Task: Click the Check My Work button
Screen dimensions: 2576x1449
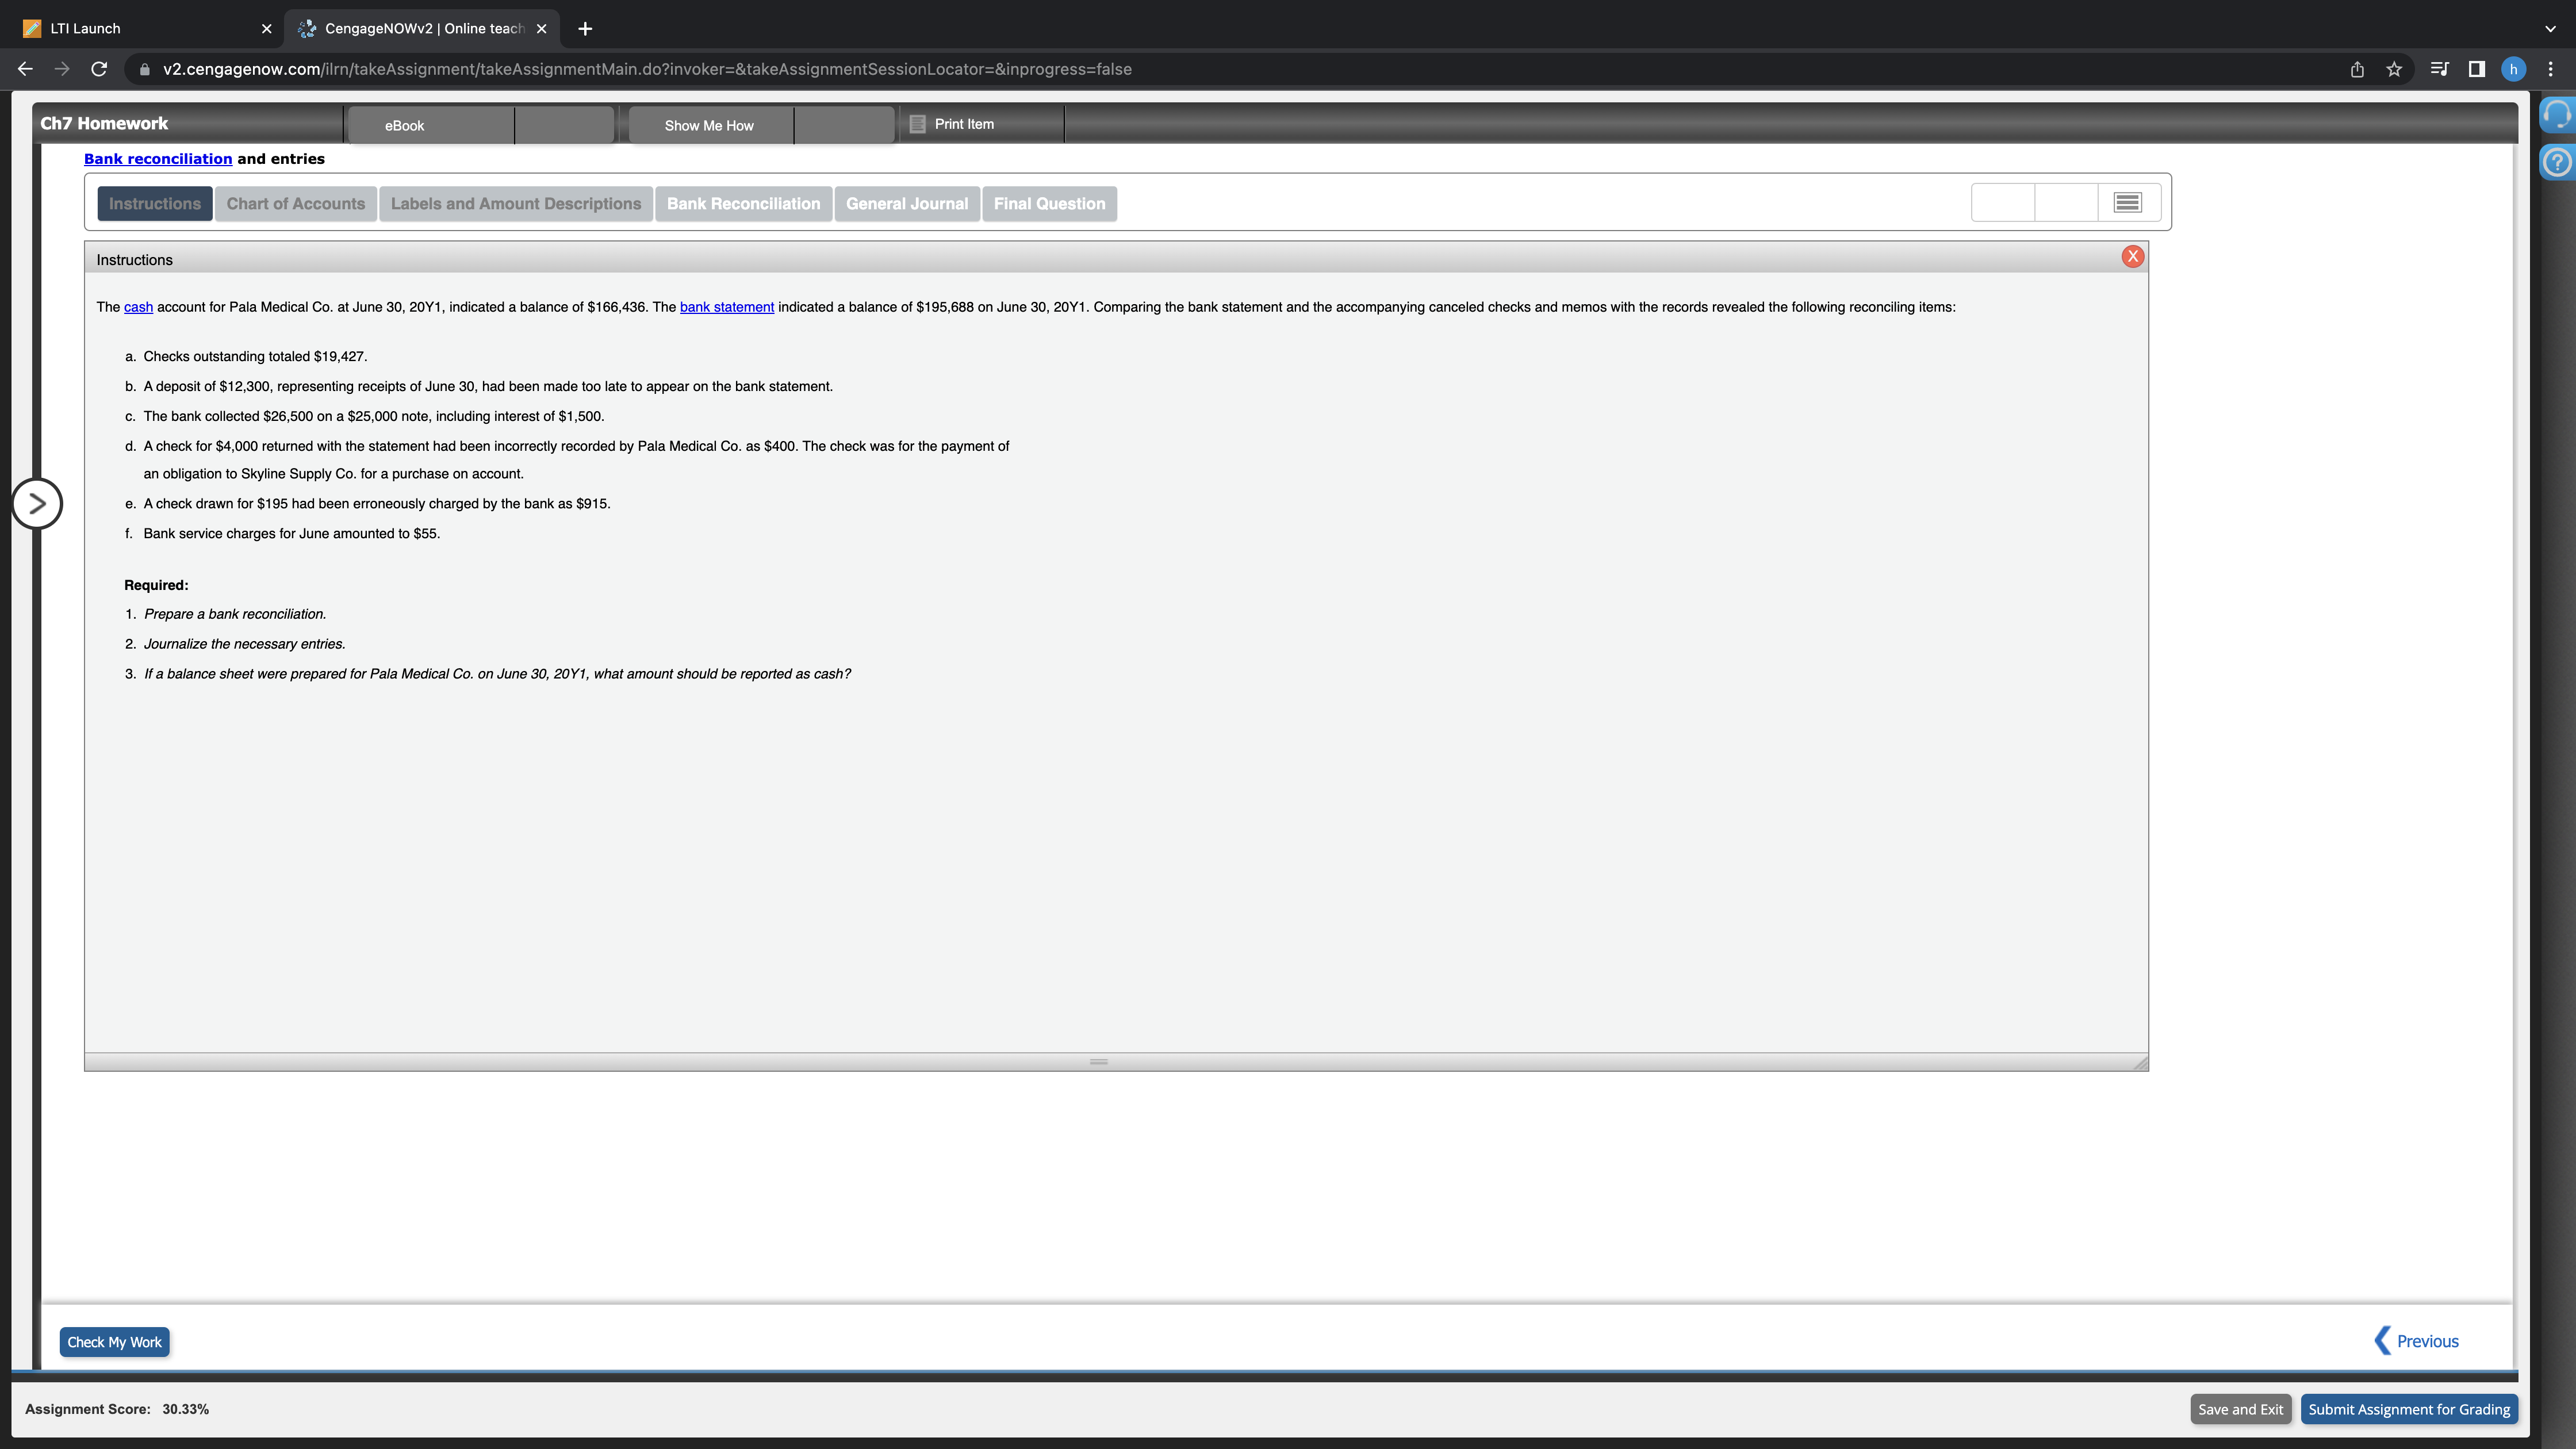Action: (x=114, y=1342)
